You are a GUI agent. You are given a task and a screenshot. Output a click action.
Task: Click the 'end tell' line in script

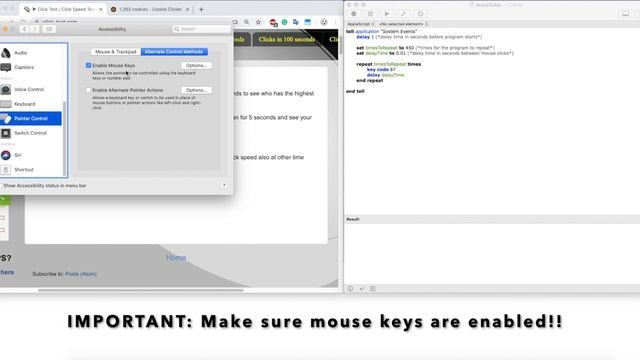(355, 91)
